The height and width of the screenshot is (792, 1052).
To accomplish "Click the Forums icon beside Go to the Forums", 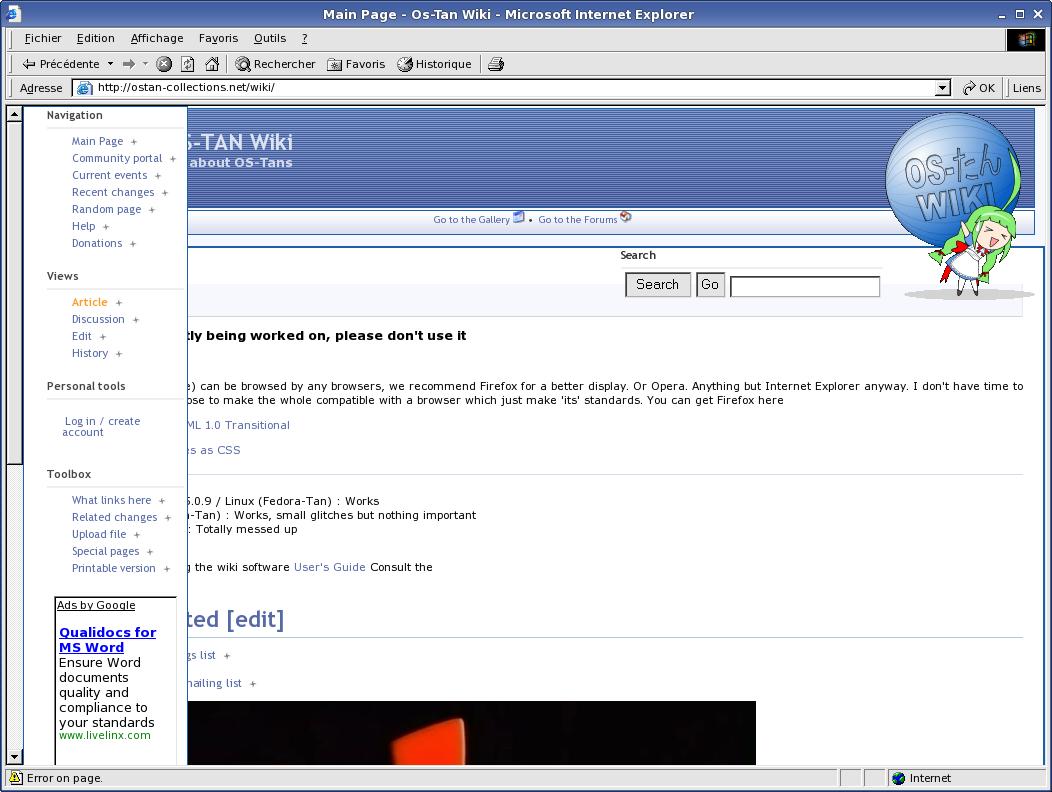I will pos(626,217).
